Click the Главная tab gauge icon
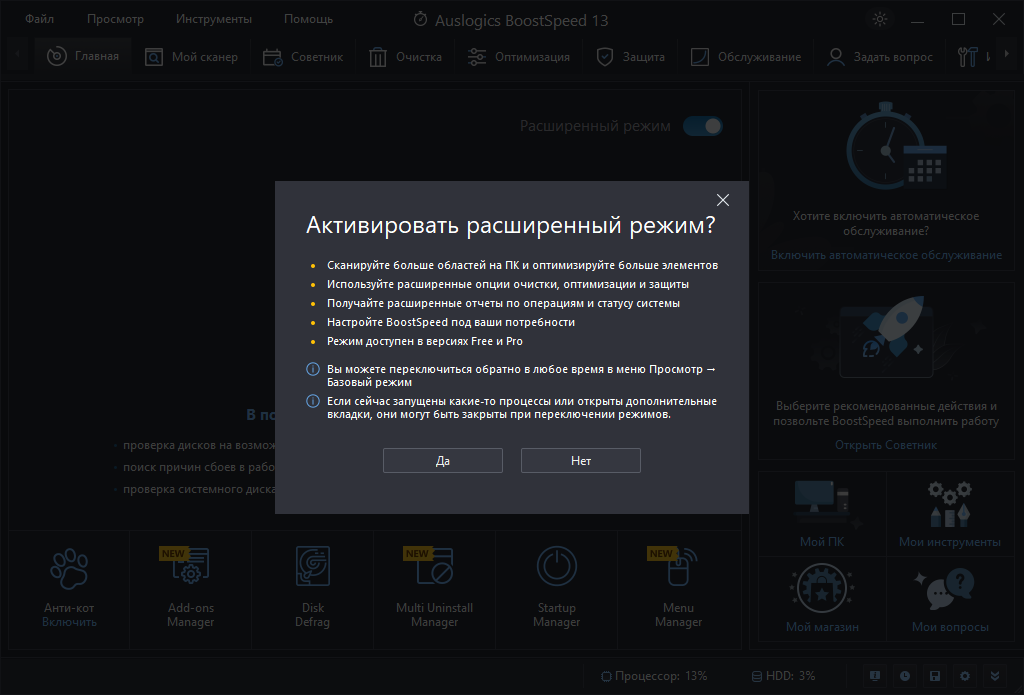The width and height of the screenshot is (1024, 695). point(57,57)
